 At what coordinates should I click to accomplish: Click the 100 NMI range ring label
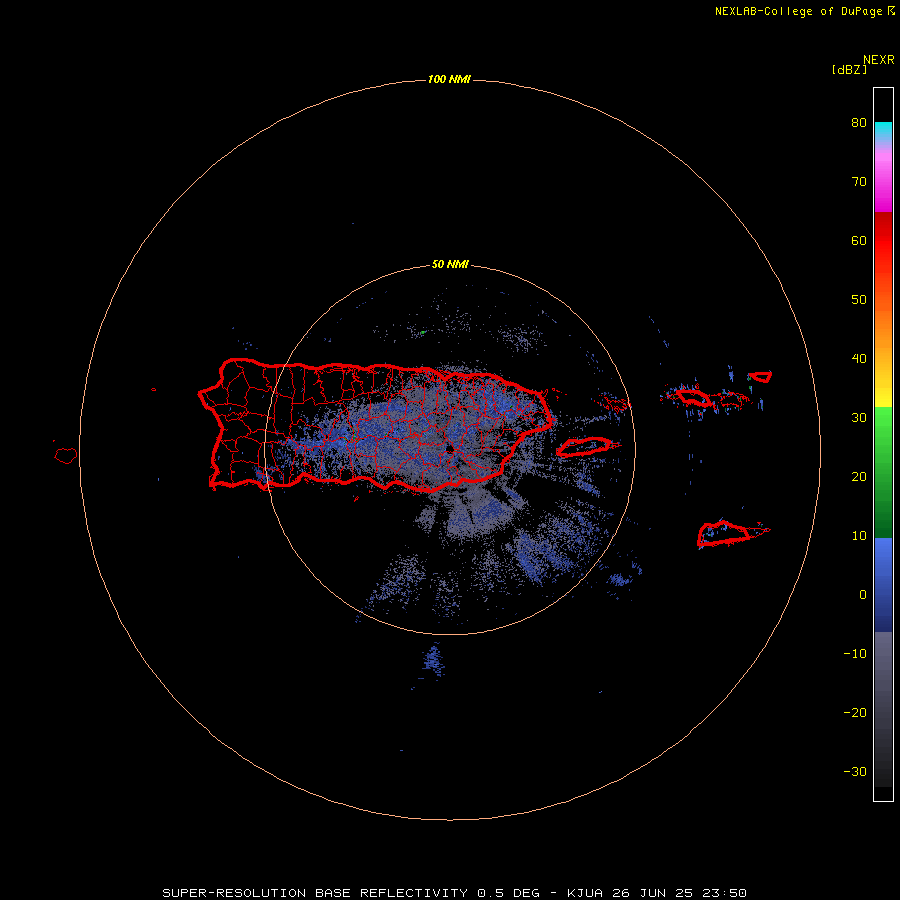(x=449, y=79)
